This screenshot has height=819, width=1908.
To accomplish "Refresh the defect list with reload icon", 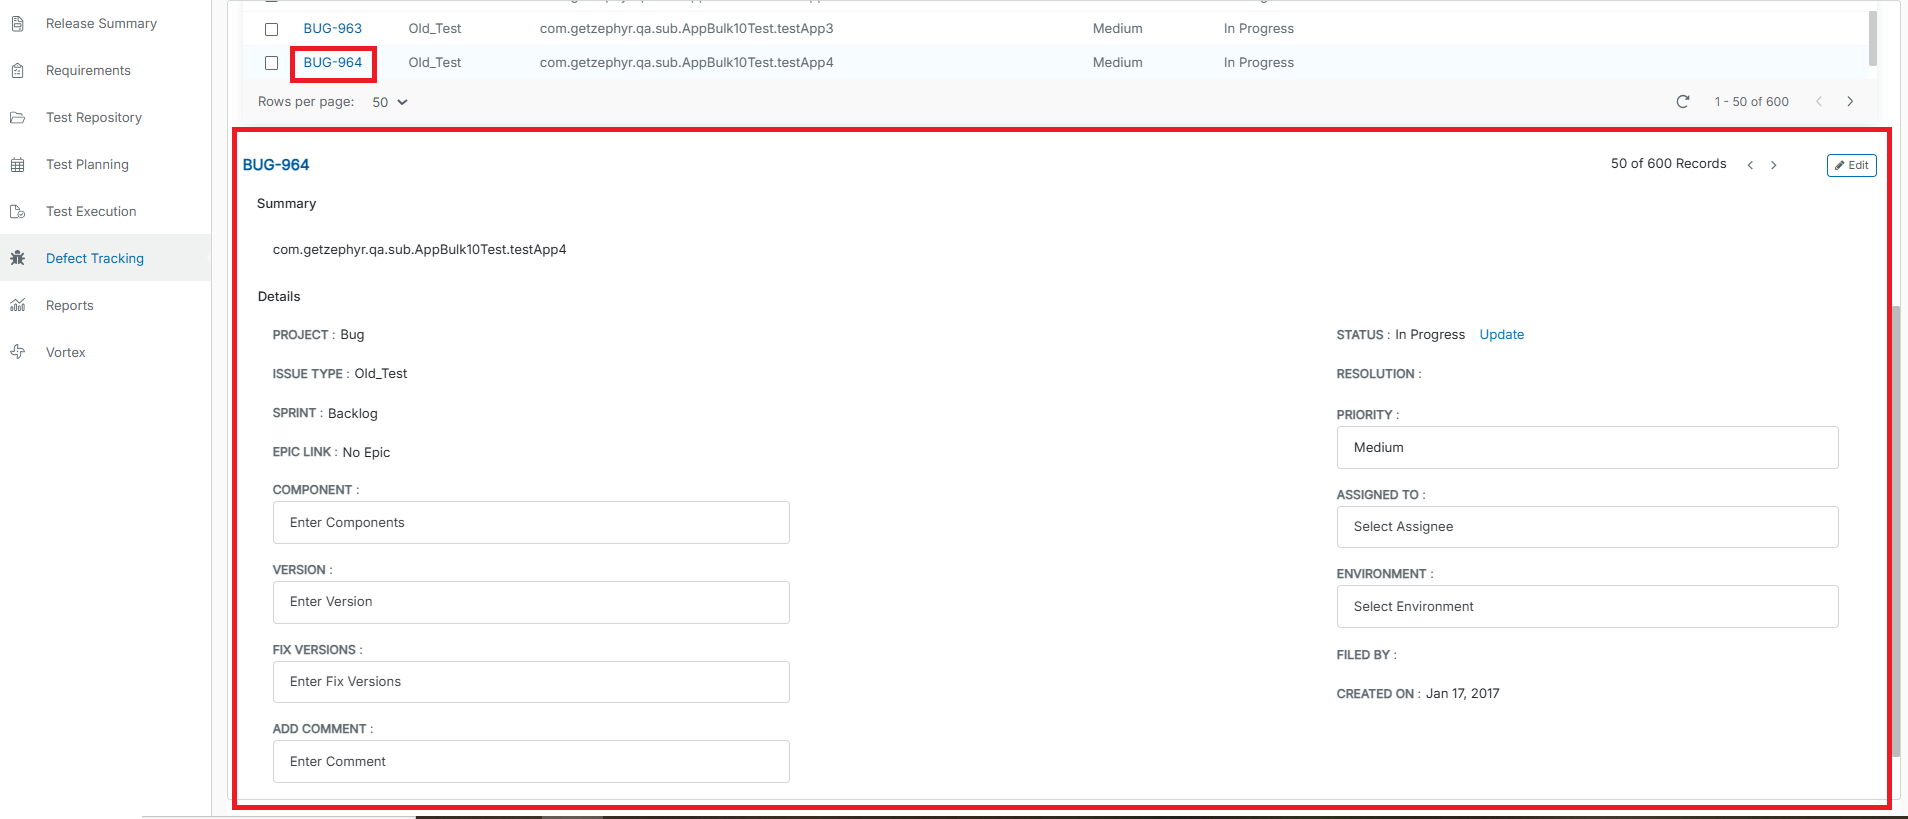I will point(1682,102).
